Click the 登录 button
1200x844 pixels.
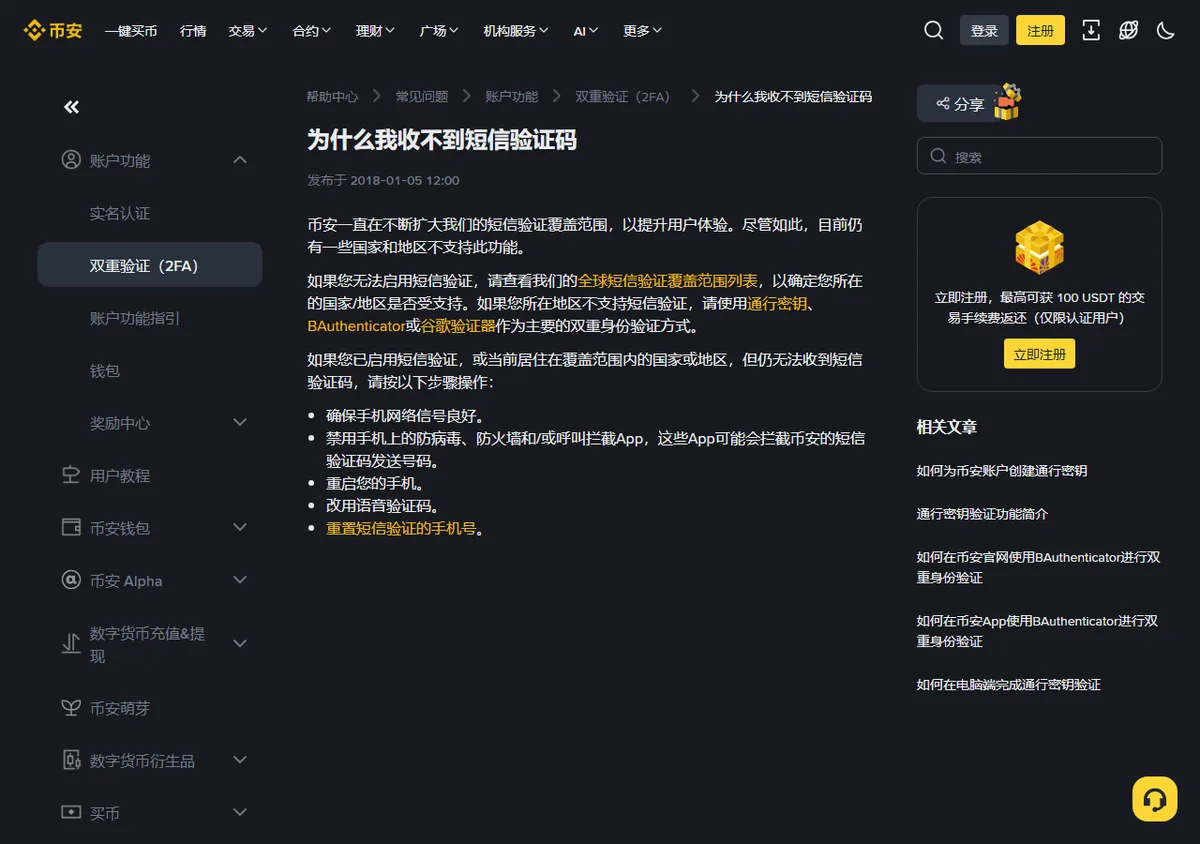984,30
